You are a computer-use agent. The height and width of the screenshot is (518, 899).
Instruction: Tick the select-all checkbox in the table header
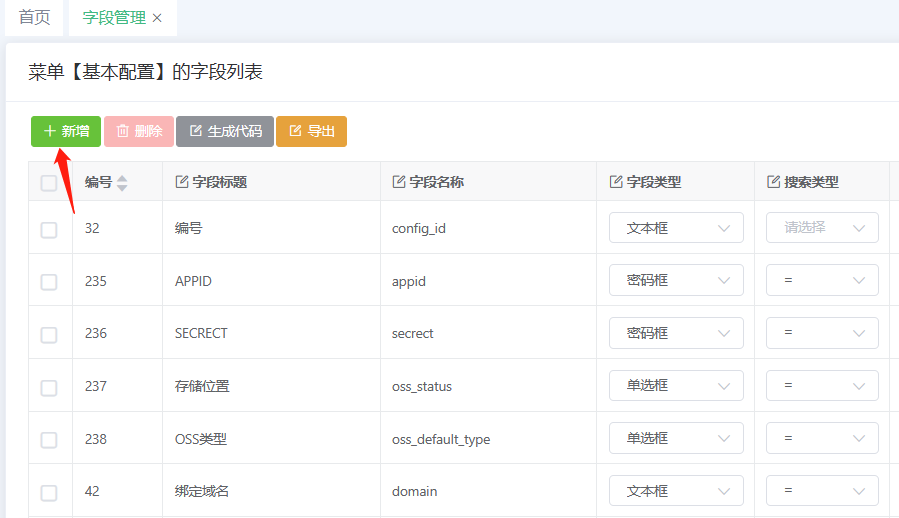pos(49,183)
